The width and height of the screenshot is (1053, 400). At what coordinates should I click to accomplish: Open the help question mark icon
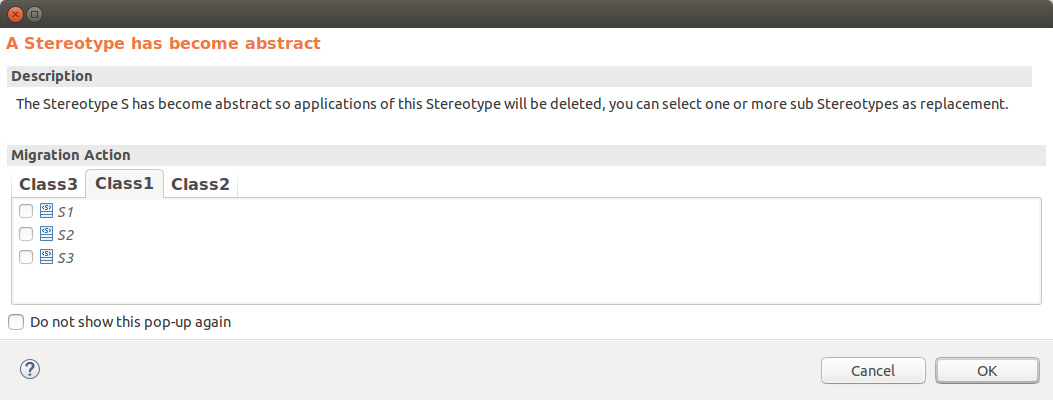[30, 369]
